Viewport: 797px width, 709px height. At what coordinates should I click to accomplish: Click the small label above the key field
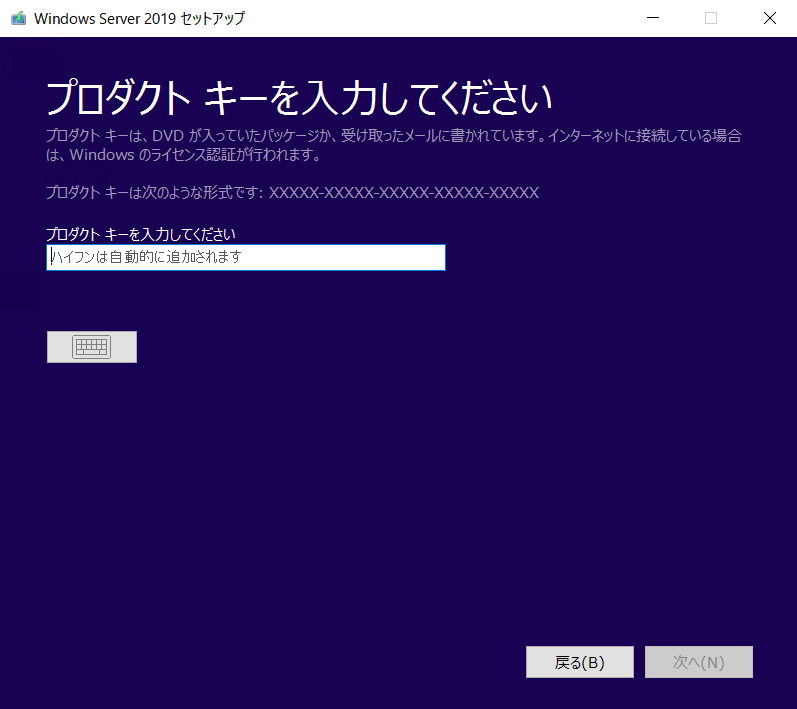click(141, 234)
